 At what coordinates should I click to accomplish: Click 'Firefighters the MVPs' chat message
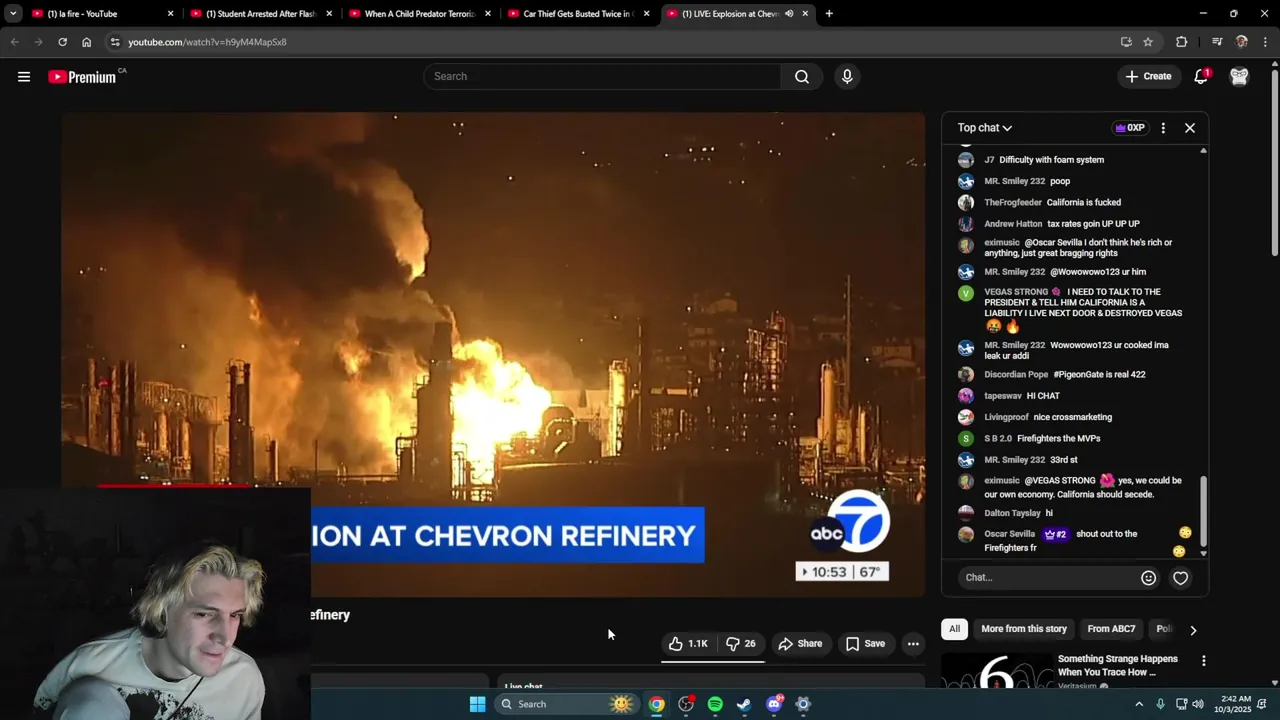tap(1058, 439)
